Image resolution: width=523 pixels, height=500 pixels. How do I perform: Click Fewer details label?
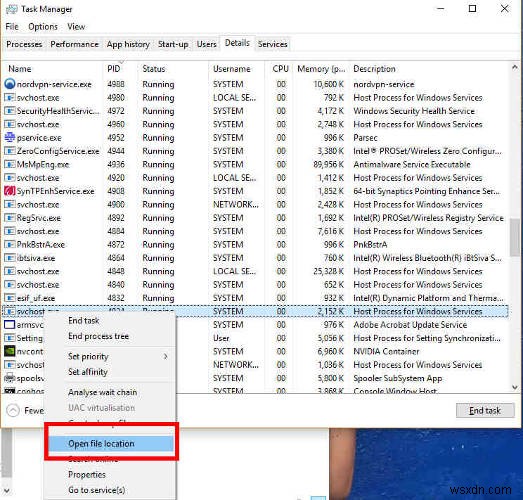(34, 410)
